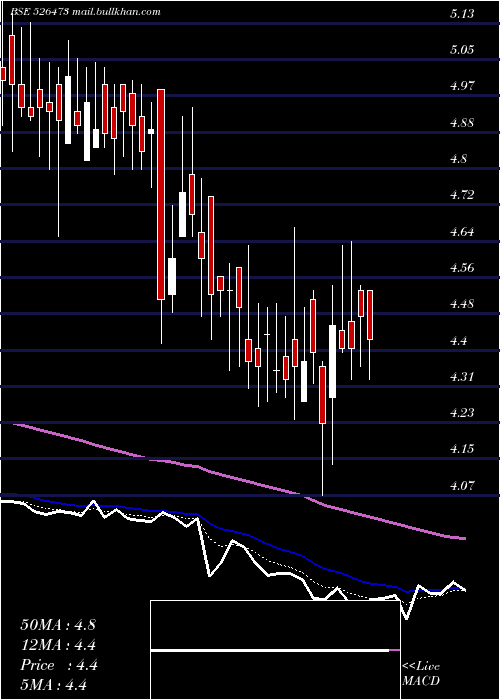The image size is (500, 700).
Task: Click the 50MA : 4.8 readout
Action: pos(58,625)
